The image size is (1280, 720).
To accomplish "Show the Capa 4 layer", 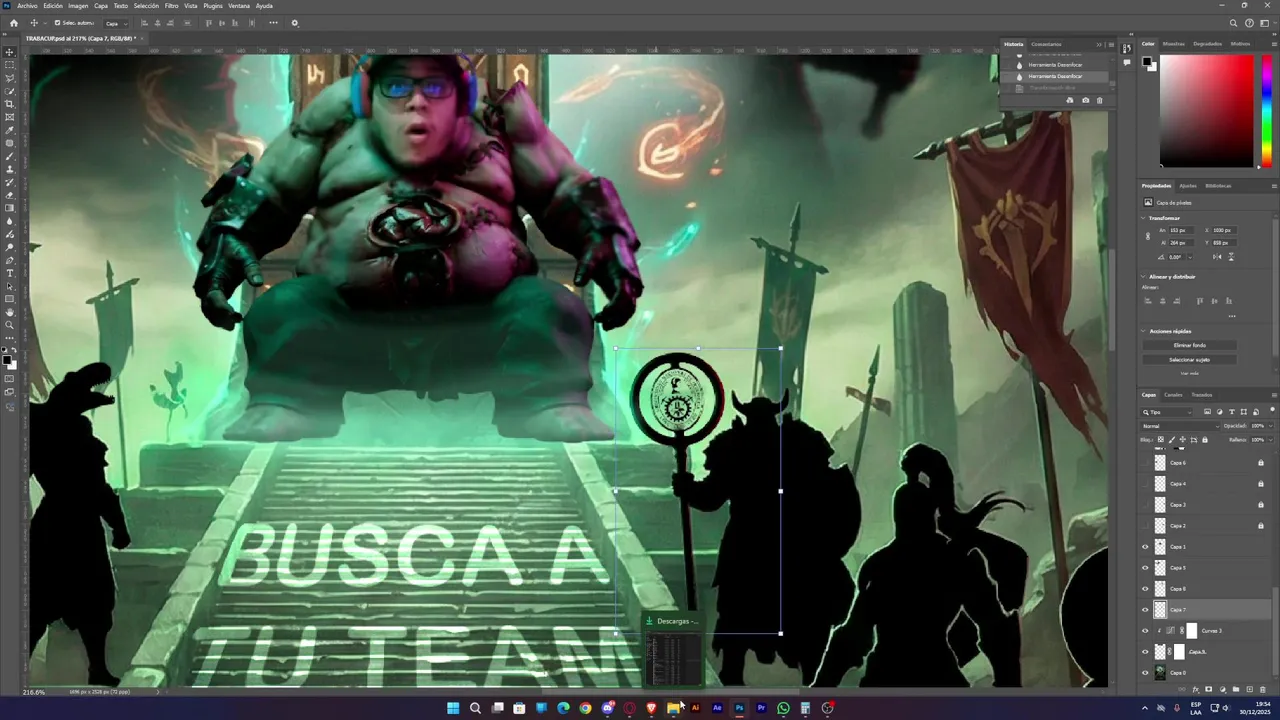I will [x=1146, y=483].
